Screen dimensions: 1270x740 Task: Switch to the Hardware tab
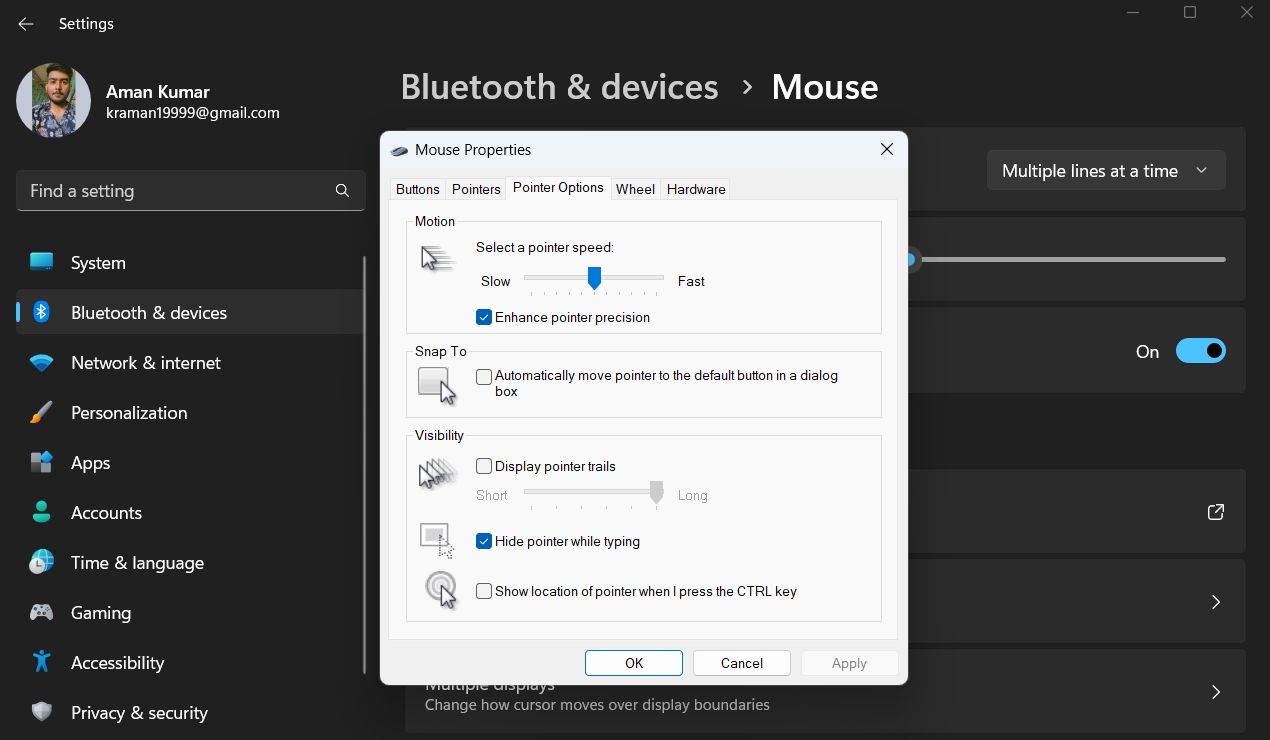(696, 189)
